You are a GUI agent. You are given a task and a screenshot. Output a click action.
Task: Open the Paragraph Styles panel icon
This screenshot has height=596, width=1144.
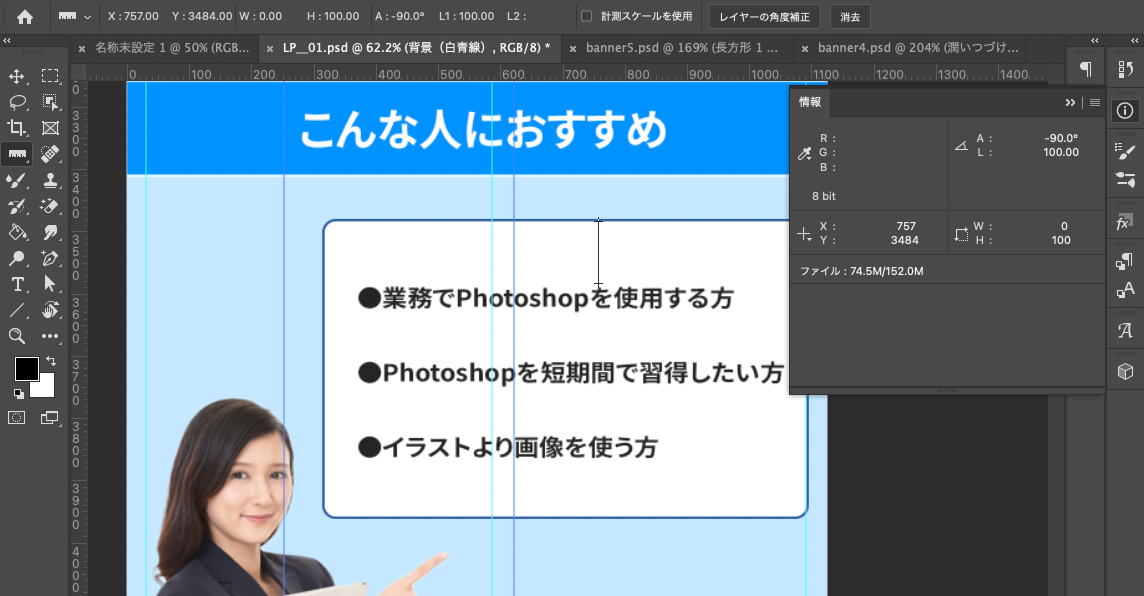[x=1125, y=261]
